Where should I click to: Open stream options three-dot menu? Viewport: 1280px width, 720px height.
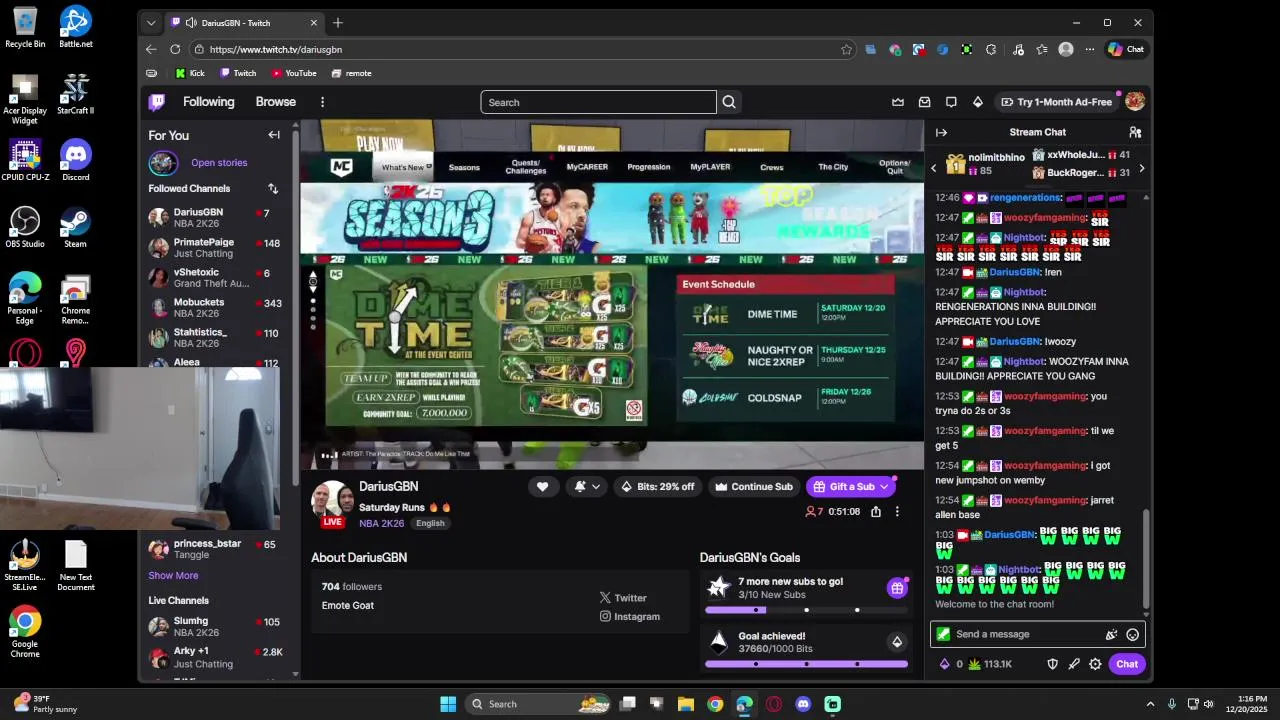pyautogui.click(x=897, y=511)
